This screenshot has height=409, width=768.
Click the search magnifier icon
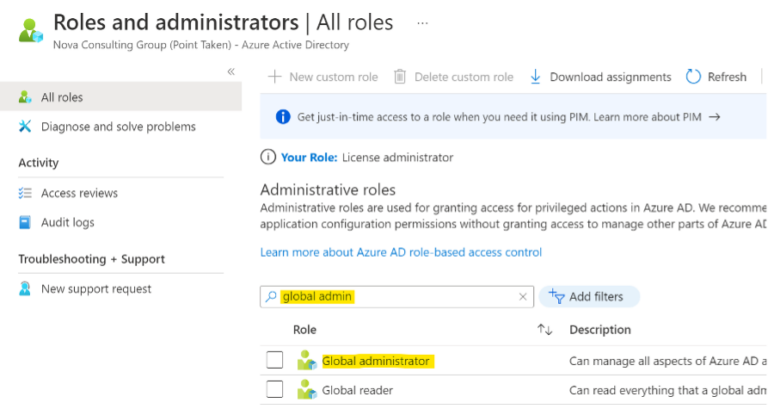[271, 296]
